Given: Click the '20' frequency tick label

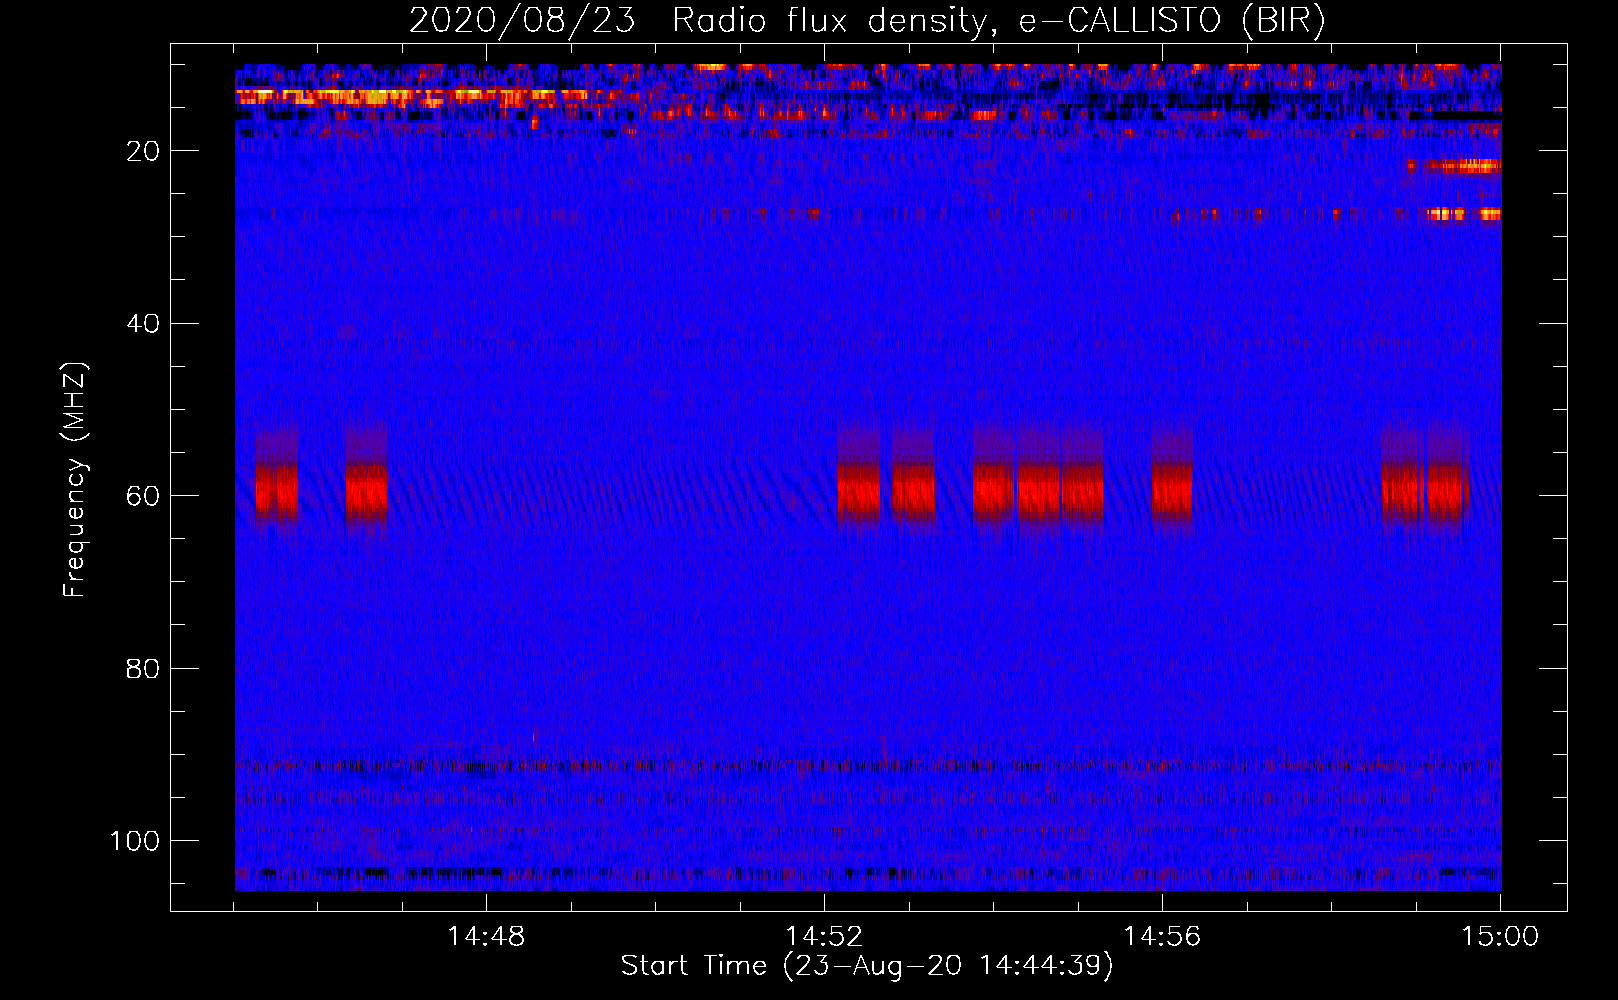Looking at the screenshot, I should coord(143,151).
